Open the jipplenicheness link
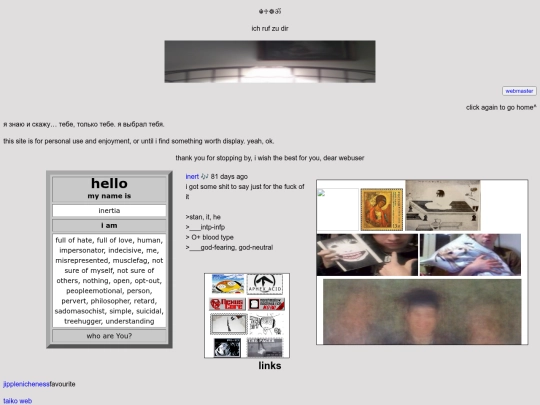Image resolution: width=540 pixels, height=405 pixels. click(x=26, y=384)
